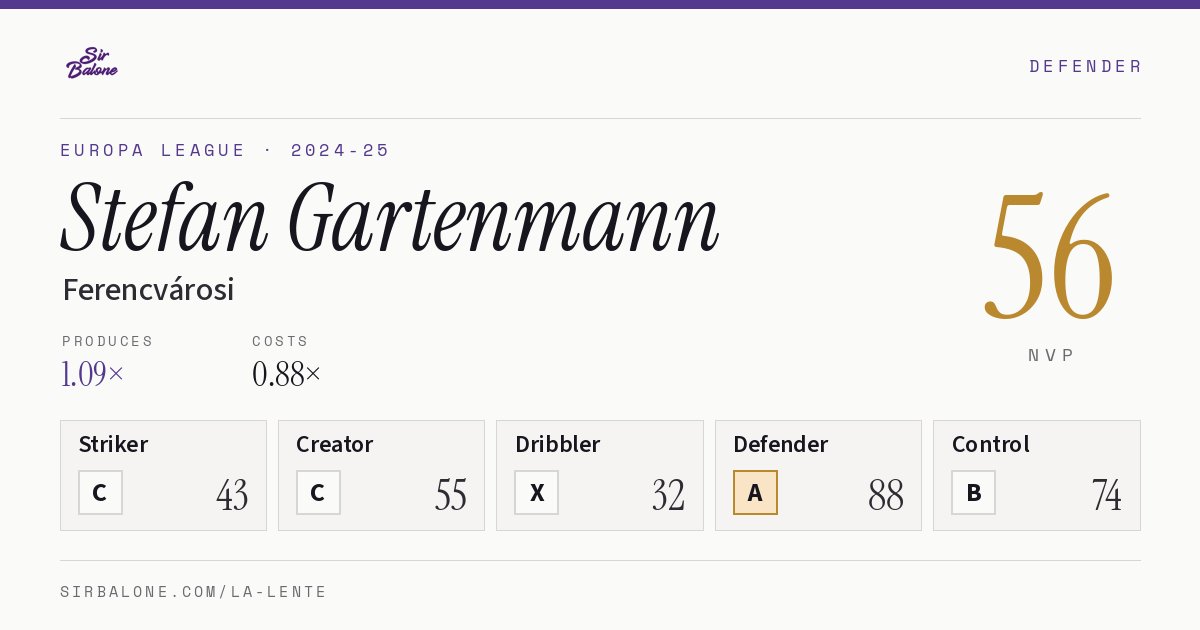
Task: Click the highlighted Defender grade A badge
Action: pyautogui.click(x=755, y=493)
